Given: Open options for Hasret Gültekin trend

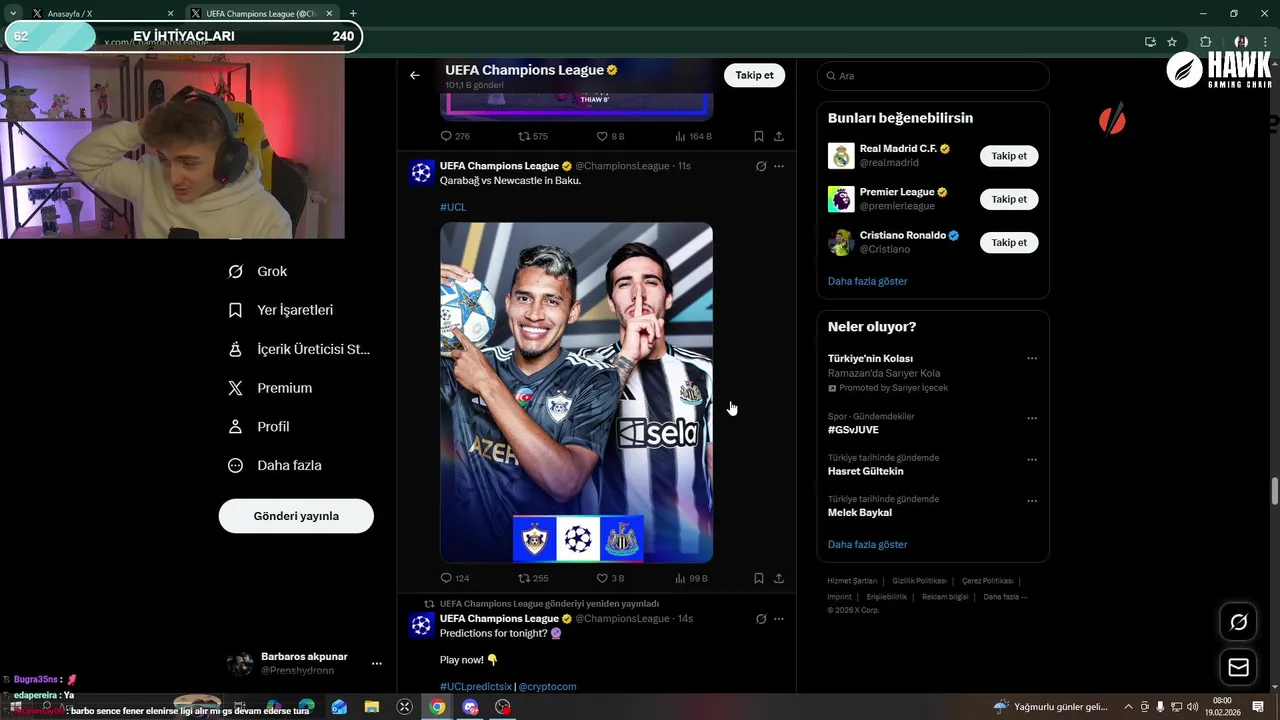Looking at the screenshot, I should [1032, 460].
